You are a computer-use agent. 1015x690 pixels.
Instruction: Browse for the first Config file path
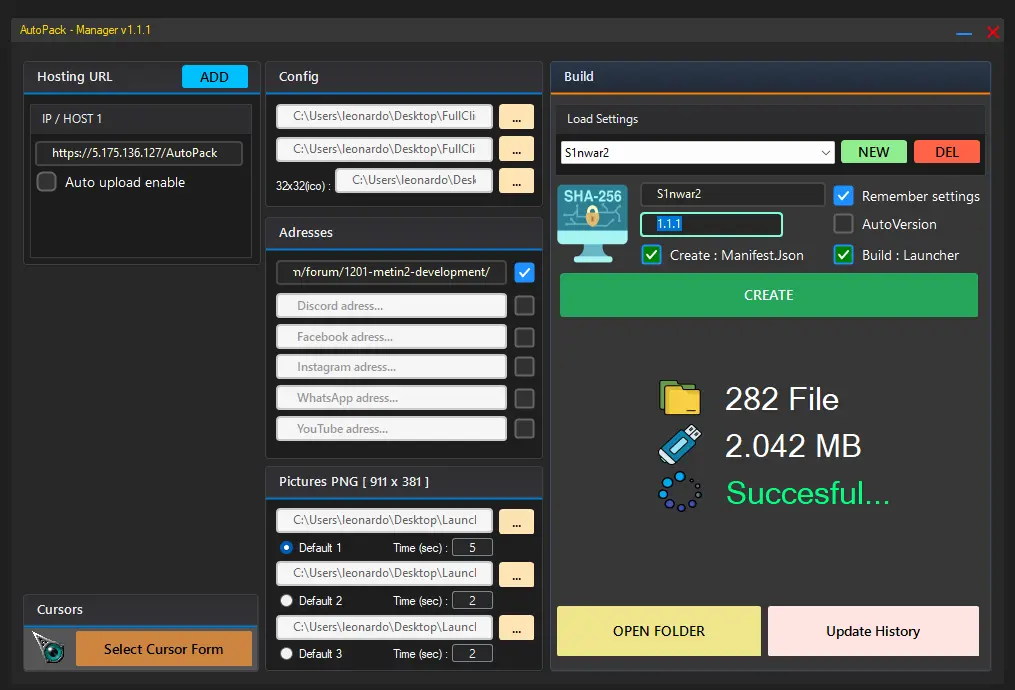(516, 116)
